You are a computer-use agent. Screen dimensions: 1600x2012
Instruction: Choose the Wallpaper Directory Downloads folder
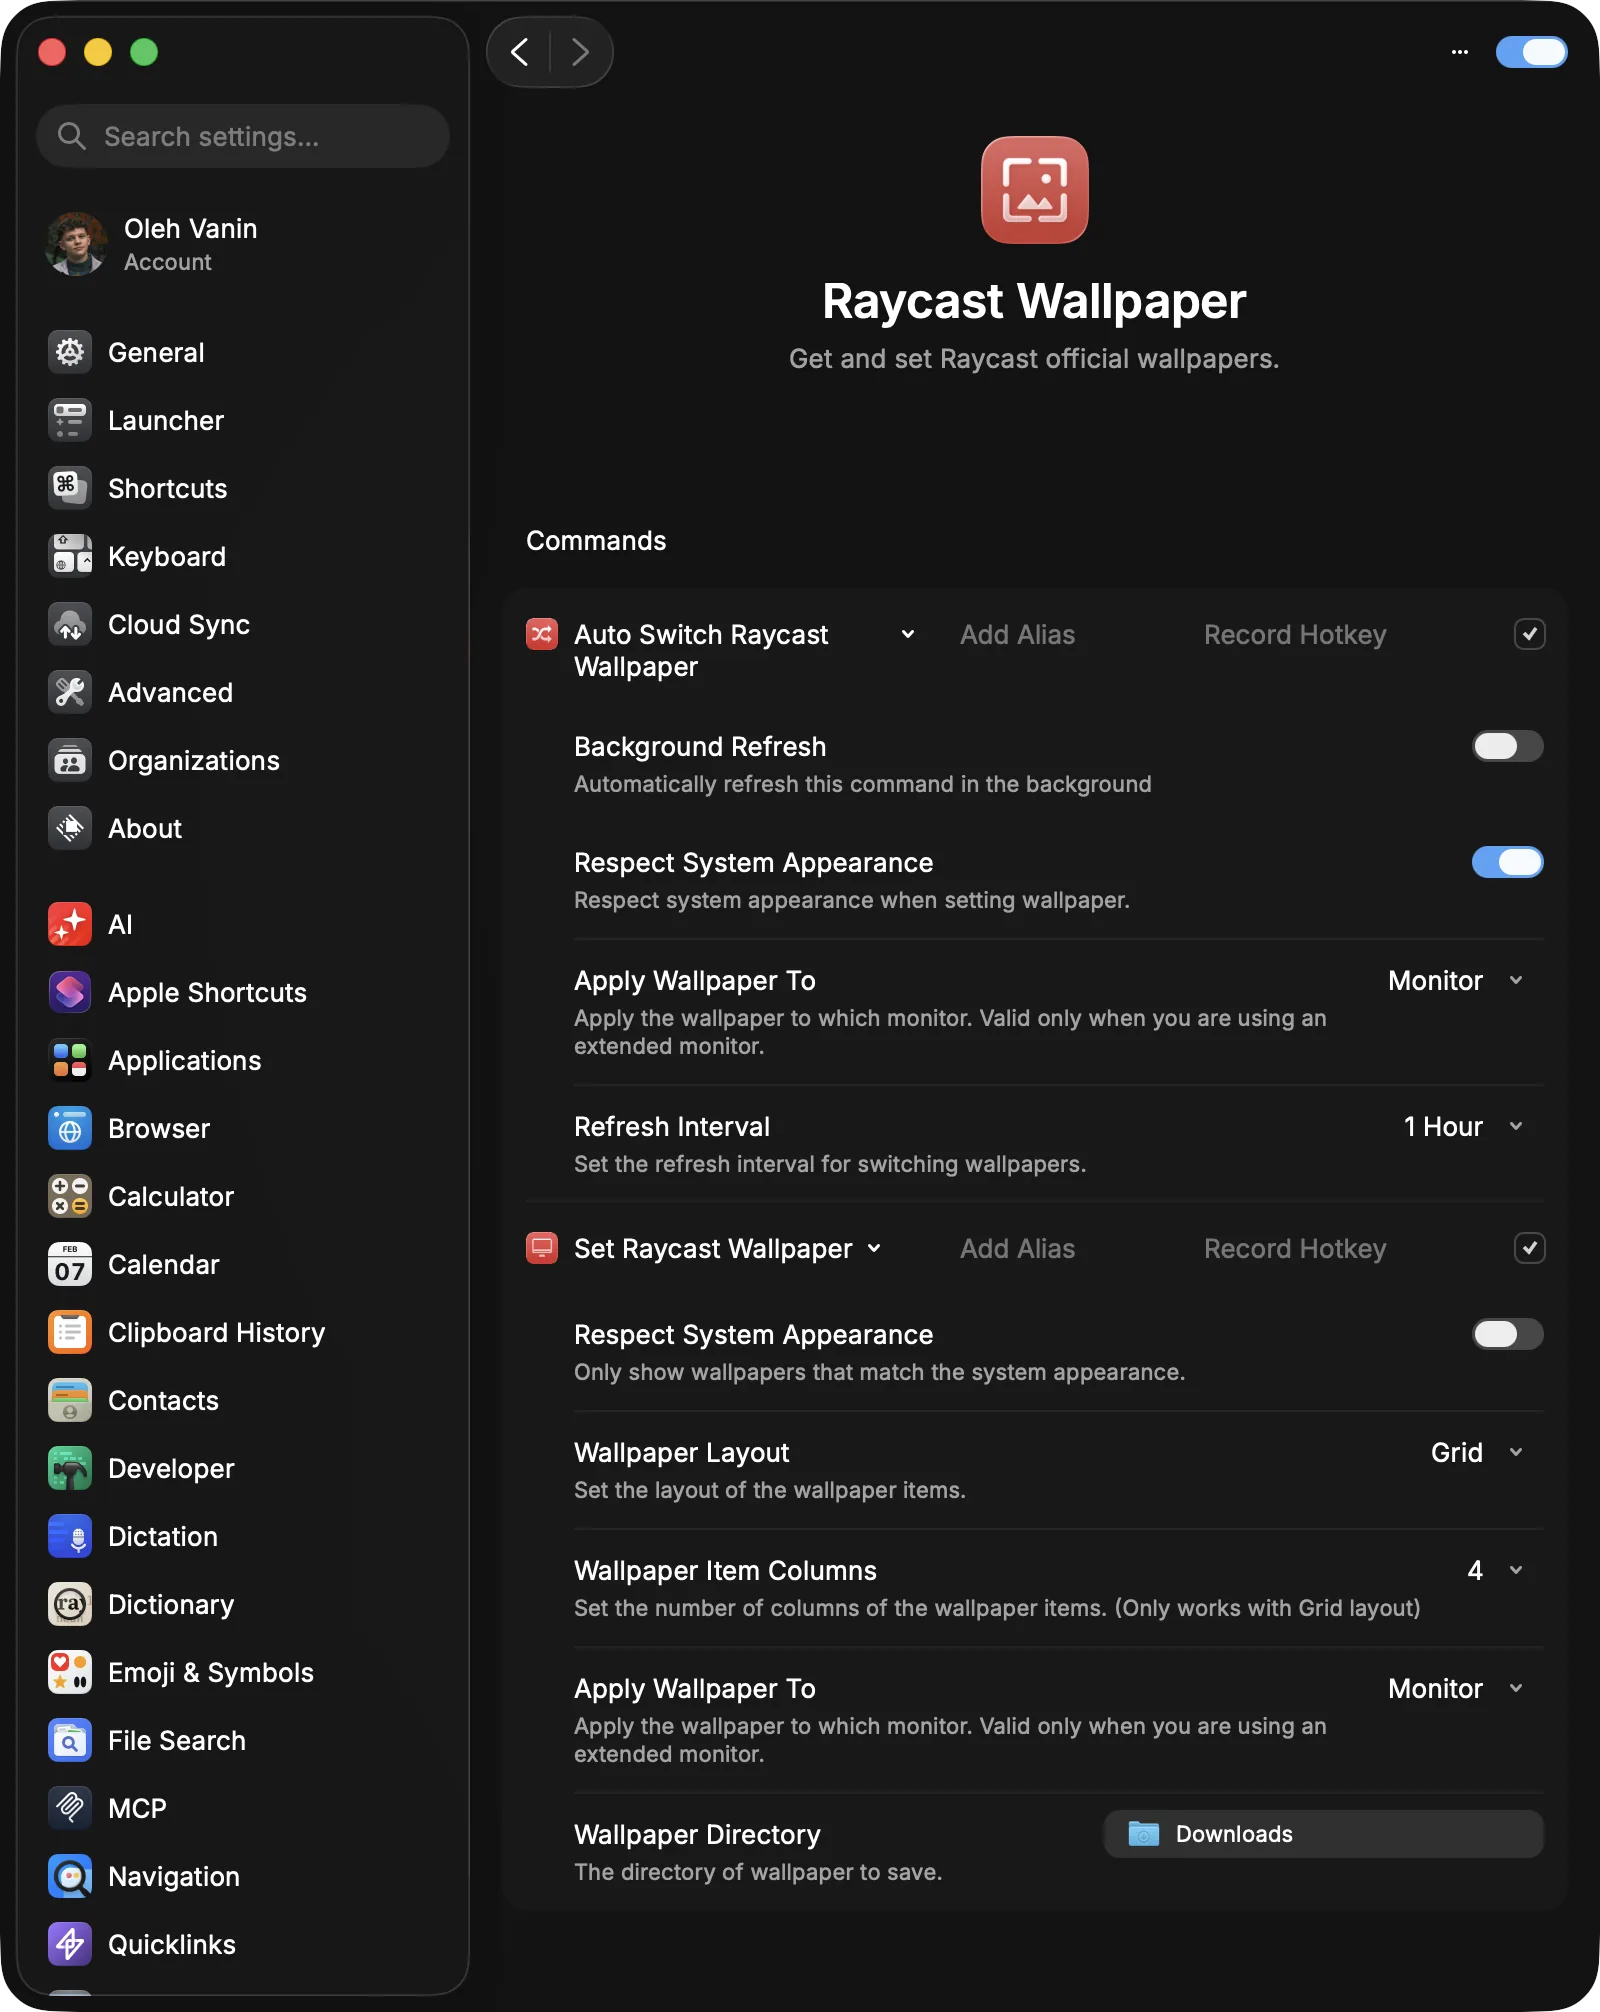1323,1834
